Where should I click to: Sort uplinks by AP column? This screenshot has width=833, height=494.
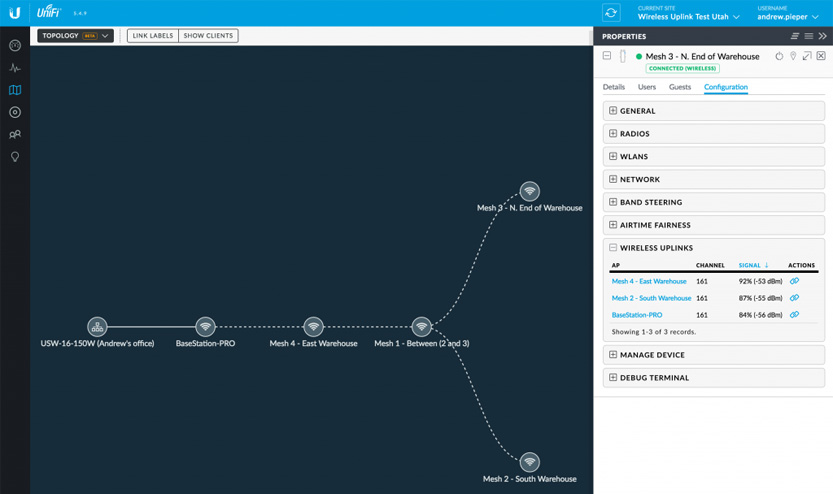pyautogui.click(x=616, y=265)
